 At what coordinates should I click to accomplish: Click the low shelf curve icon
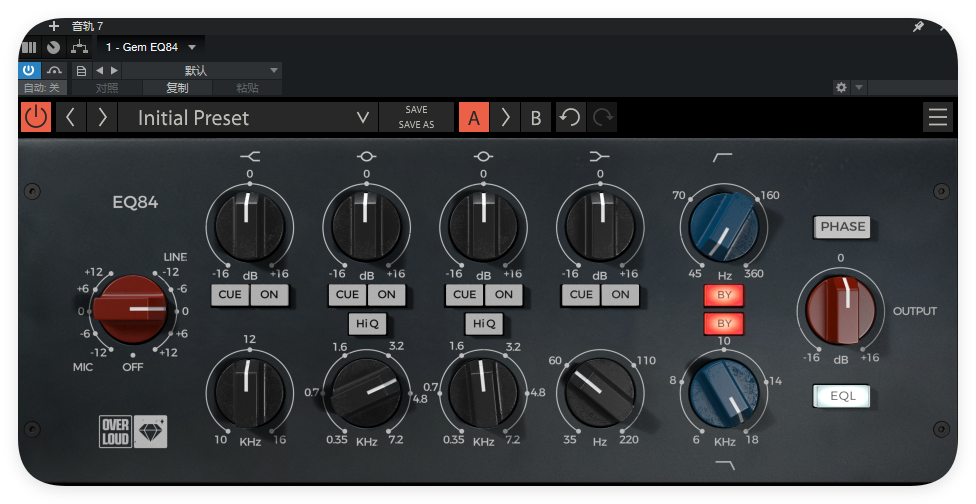click(600, 157)
